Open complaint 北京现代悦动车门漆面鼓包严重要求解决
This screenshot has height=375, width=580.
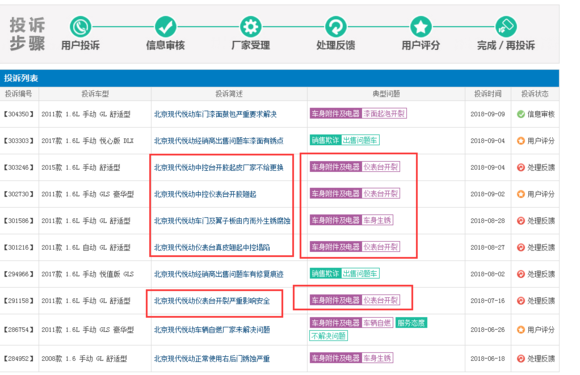point(215,114)
